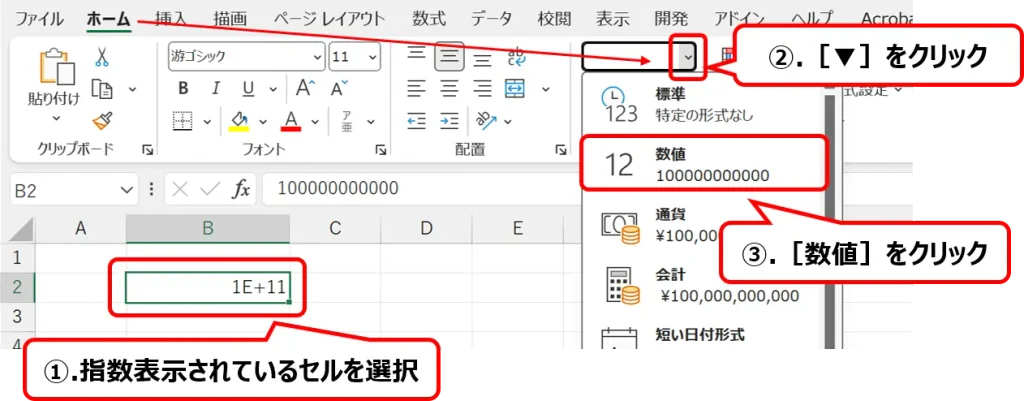Open the fill color palette dropdown arrow
This screenshot has width=1024, height=401.
[x=263, y=121]
